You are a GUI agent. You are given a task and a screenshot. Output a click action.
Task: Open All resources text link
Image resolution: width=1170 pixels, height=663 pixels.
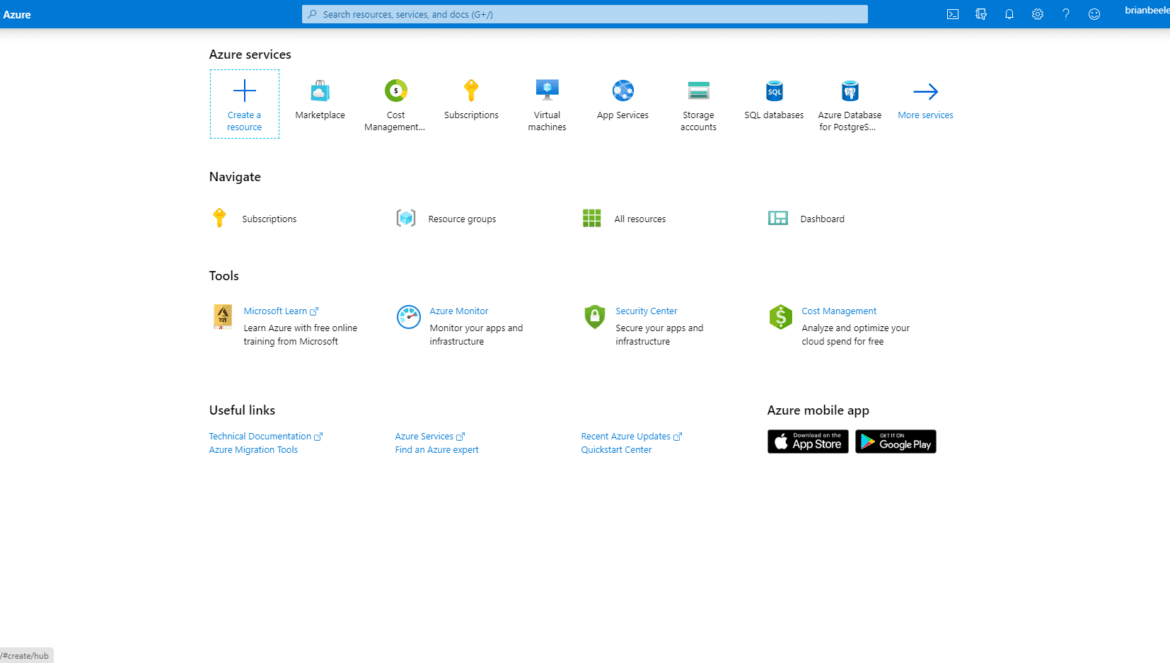[x=639, y=219]
